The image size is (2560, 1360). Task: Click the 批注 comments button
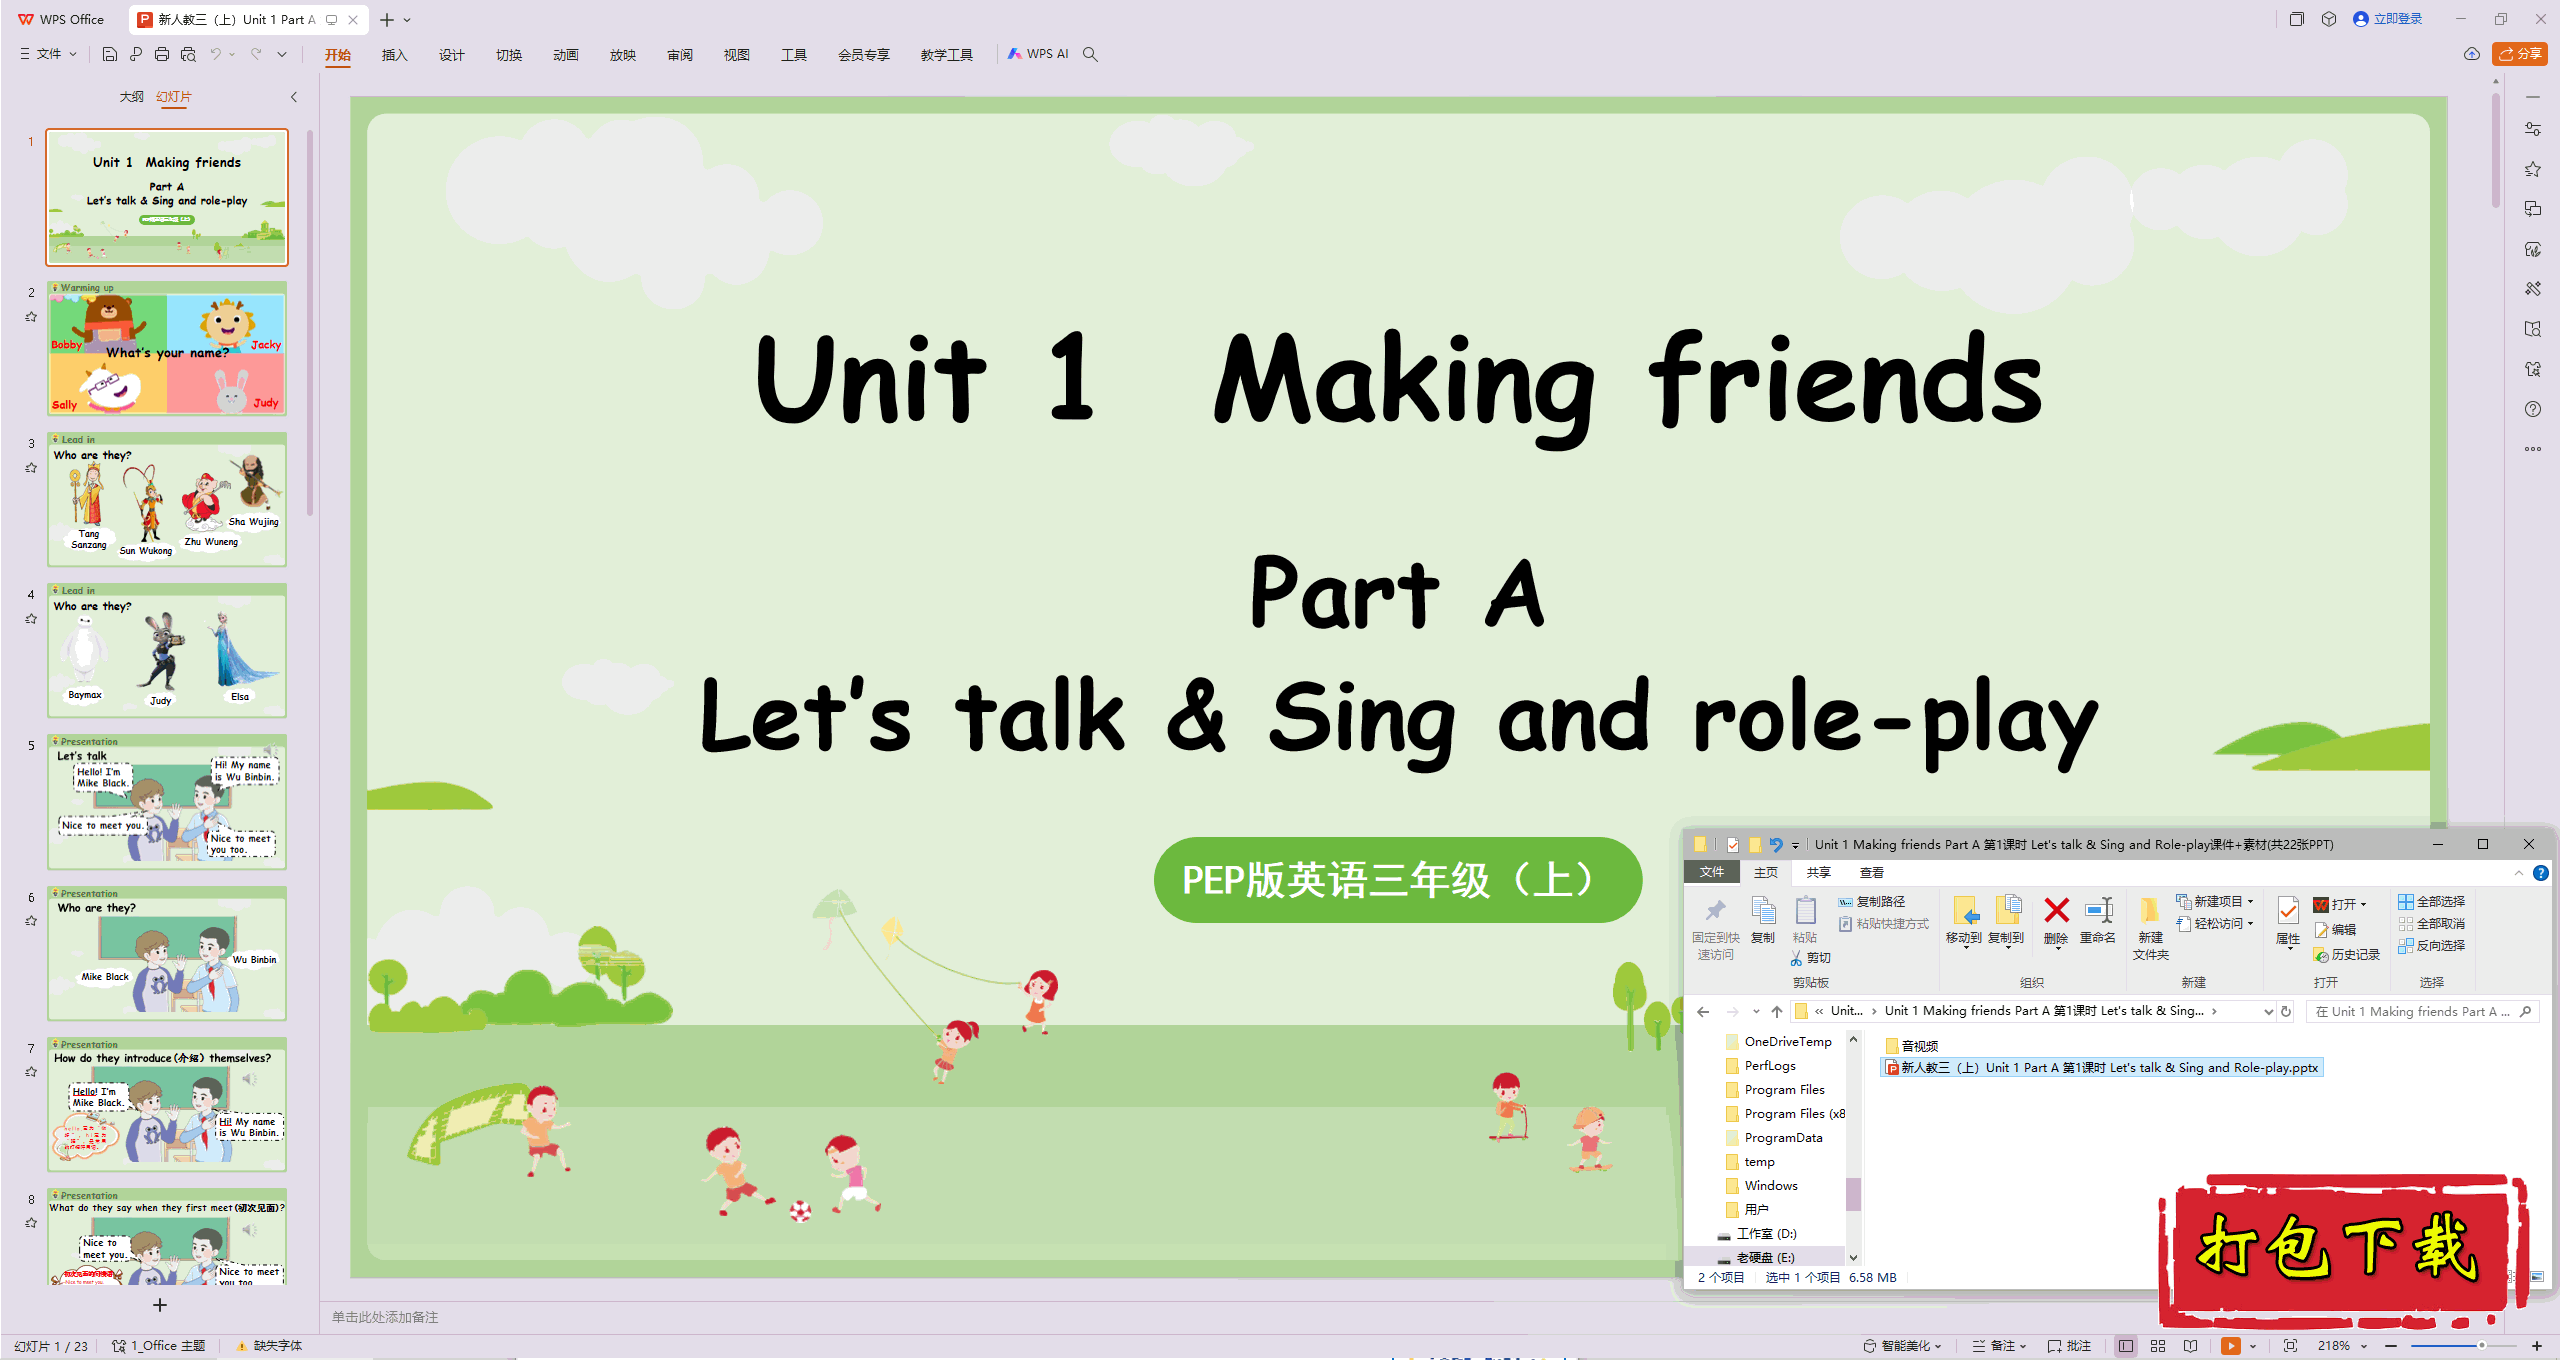pos(2069,1346)
